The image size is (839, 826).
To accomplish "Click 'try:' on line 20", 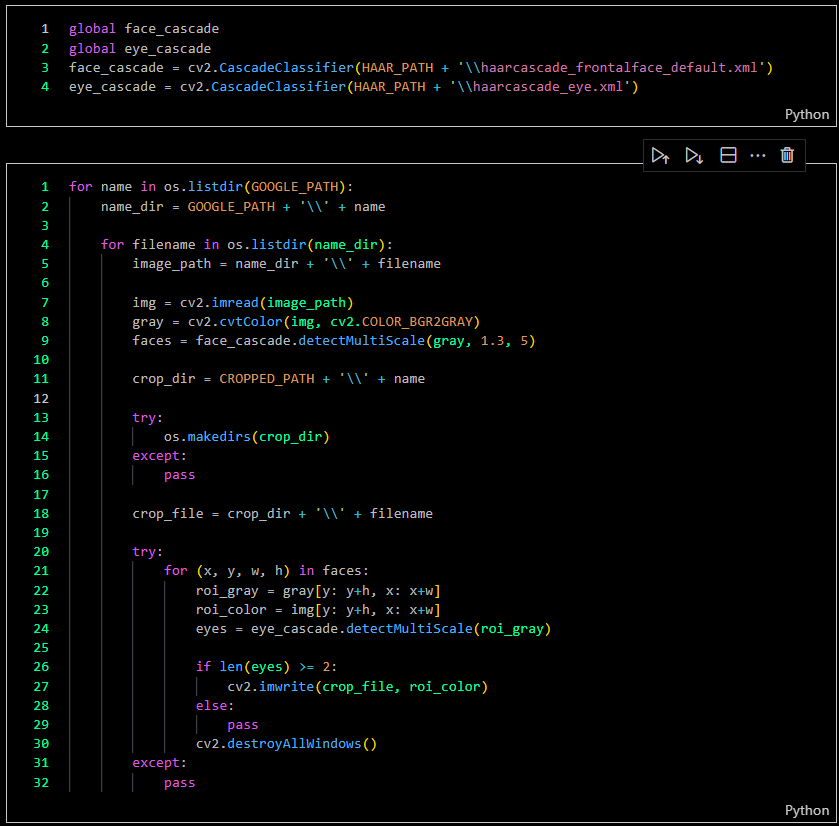I will 147,552.
